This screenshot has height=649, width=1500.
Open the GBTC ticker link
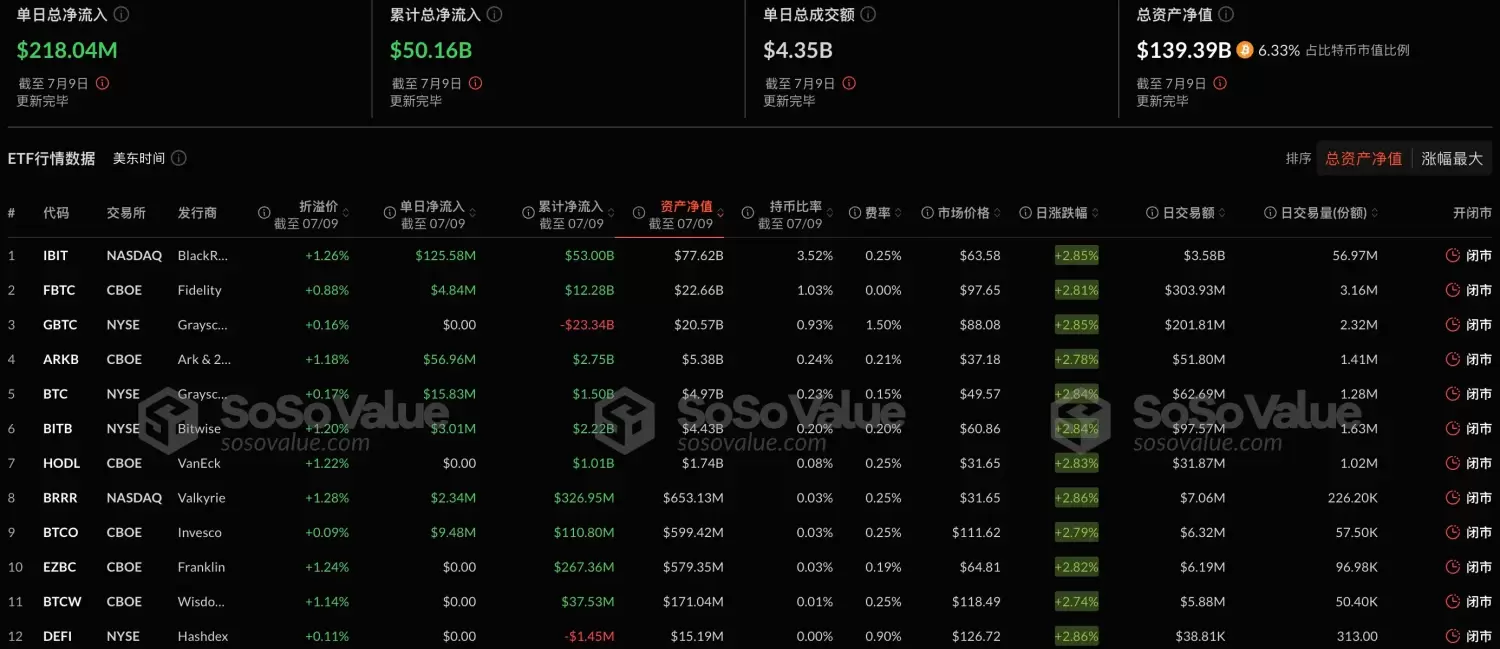pos(59,325)
